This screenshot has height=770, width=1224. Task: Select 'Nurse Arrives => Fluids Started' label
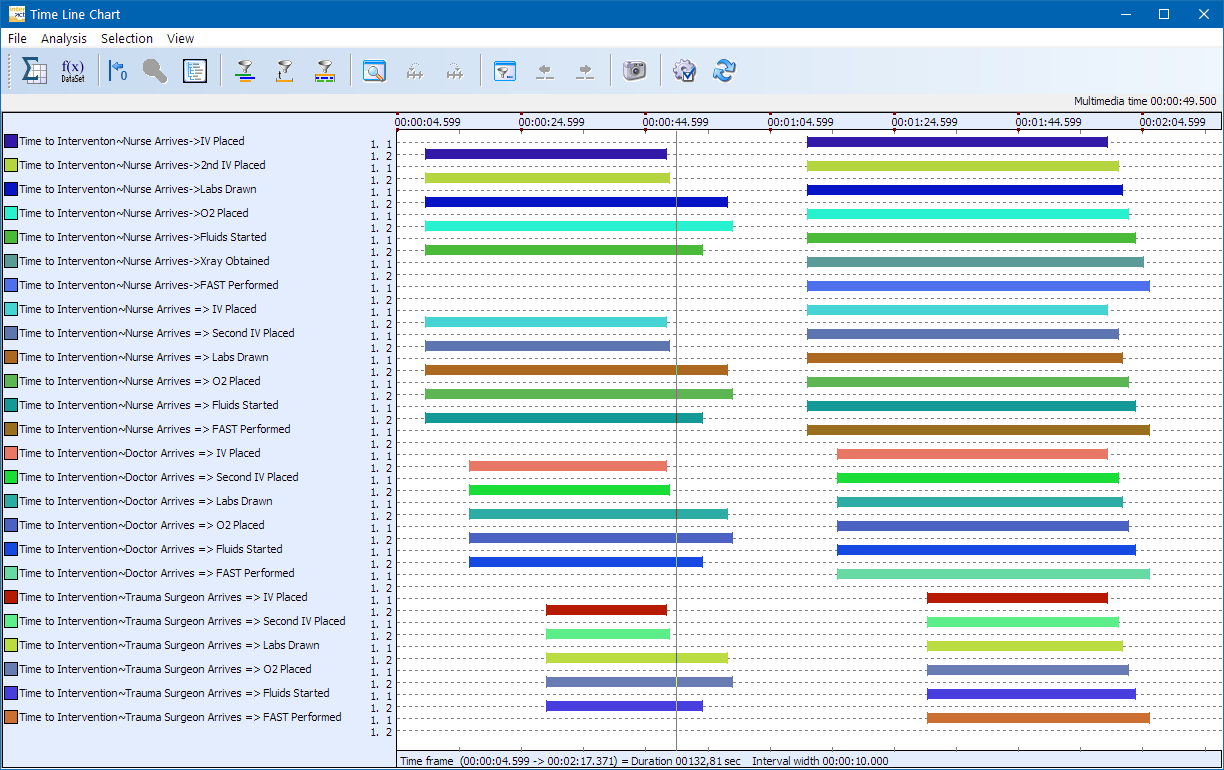tap(149, 405)
